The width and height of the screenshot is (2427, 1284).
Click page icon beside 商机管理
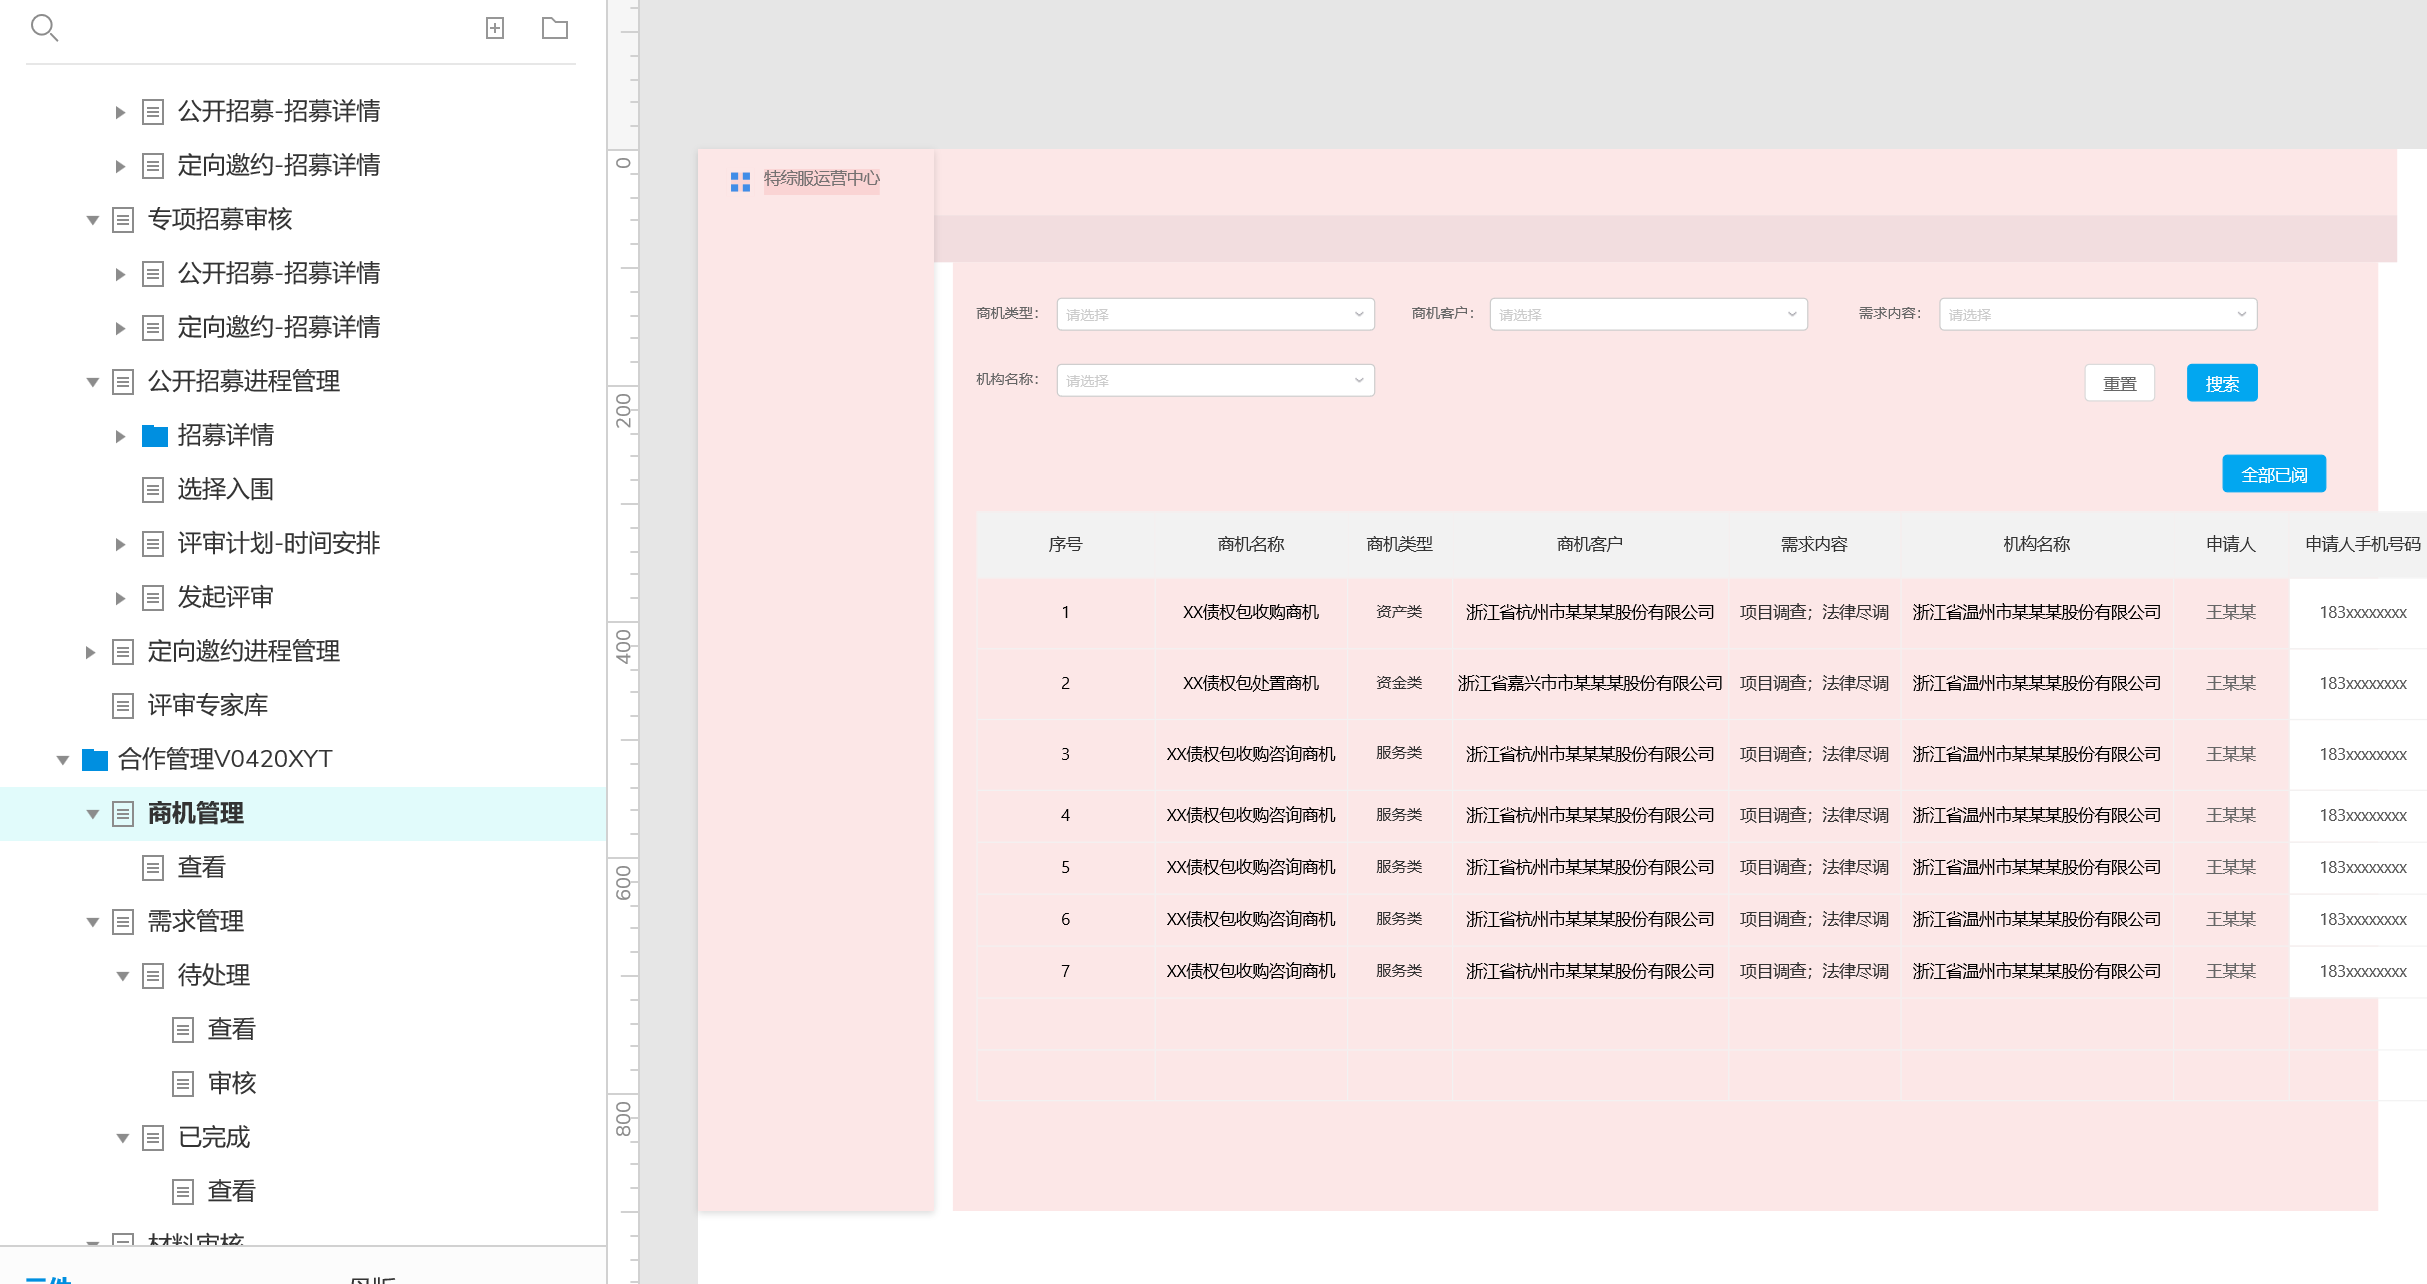point(123,813)
